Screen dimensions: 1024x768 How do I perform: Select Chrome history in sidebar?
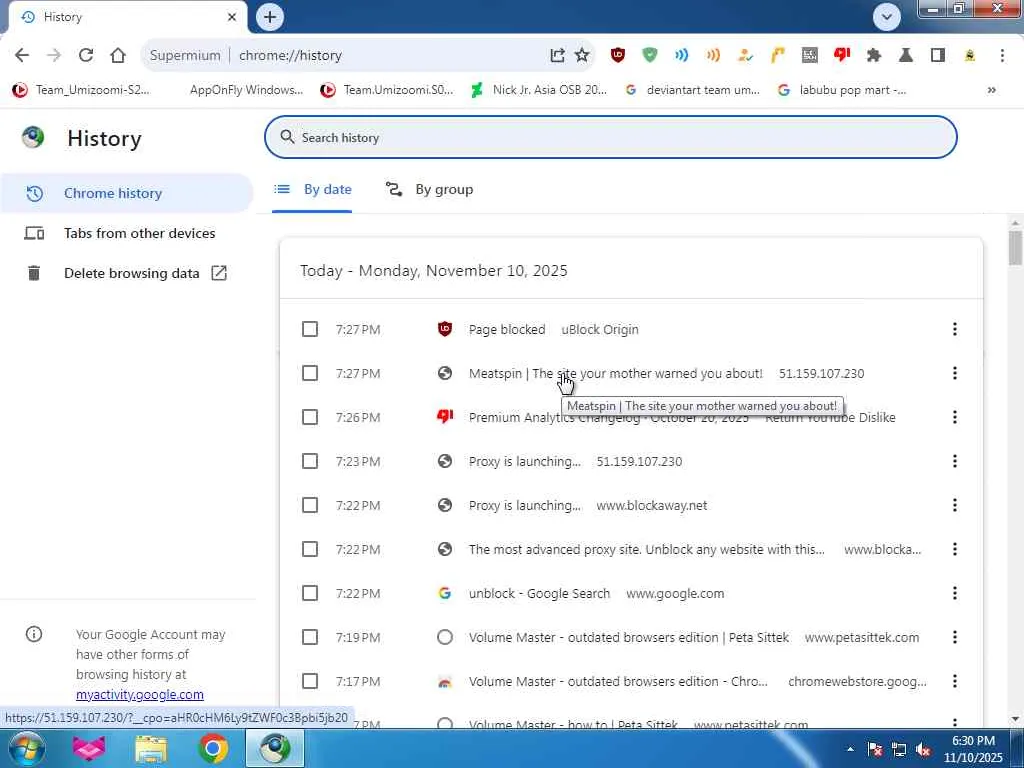[x=126, y=193]
